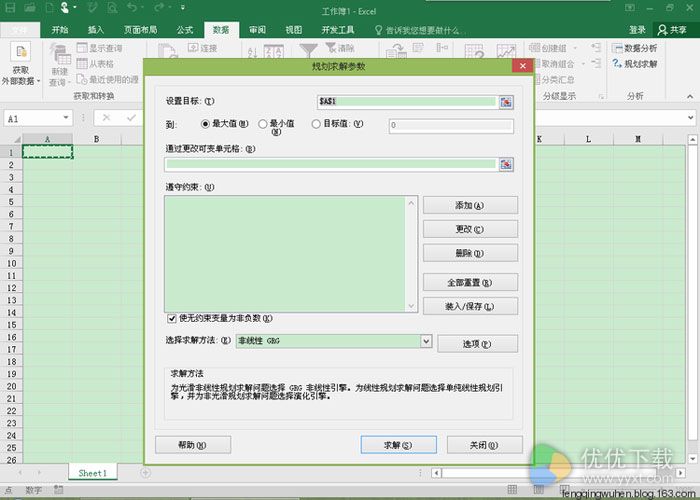The image size is (700, 500).
Task: Click the Forecast Sheet chart icon
Action: pos(506,51)
